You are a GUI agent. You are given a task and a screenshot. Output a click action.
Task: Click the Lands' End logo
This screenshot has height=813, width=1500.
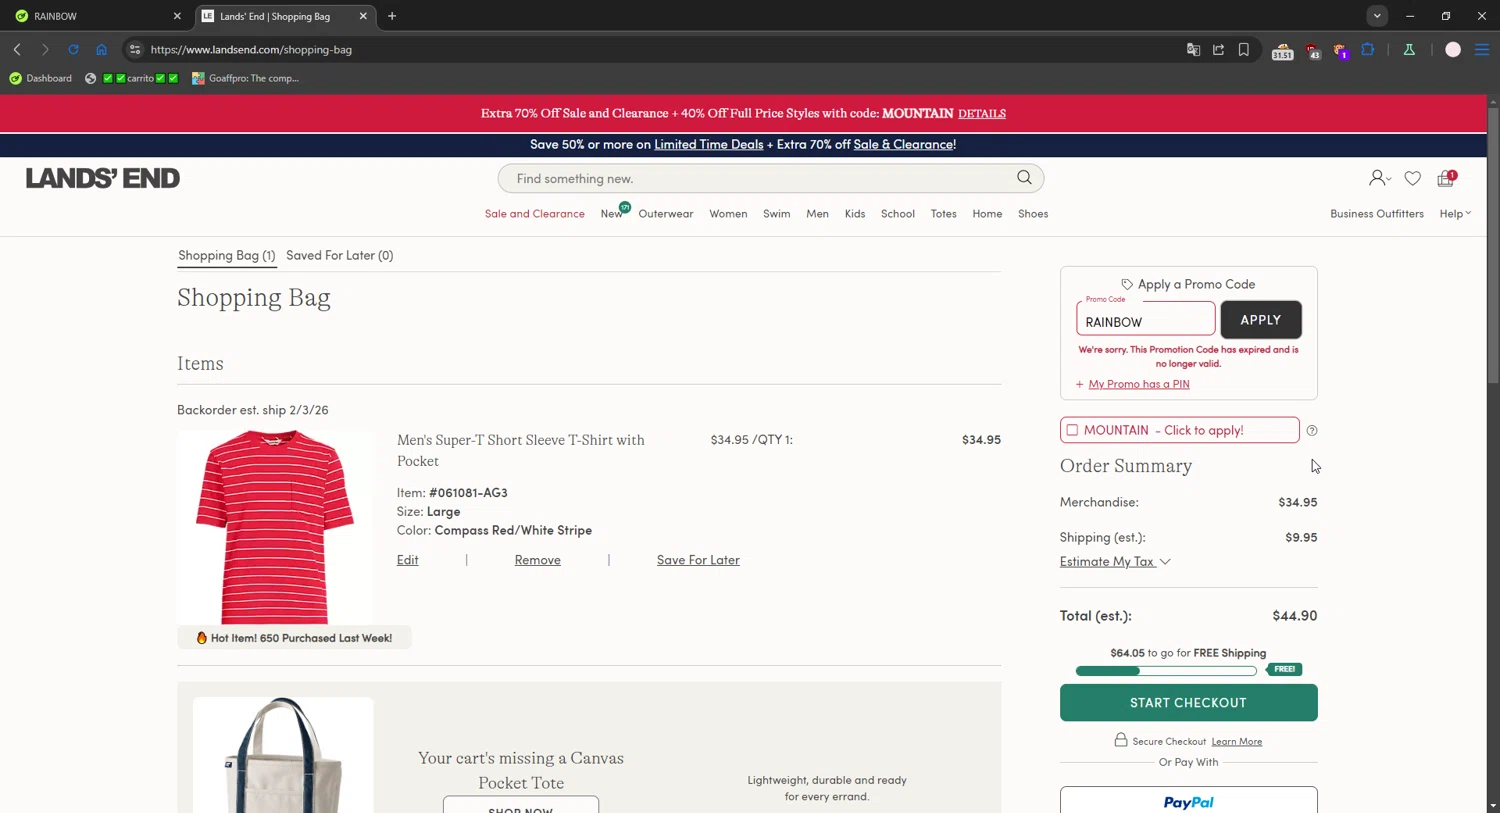(103, 178)
